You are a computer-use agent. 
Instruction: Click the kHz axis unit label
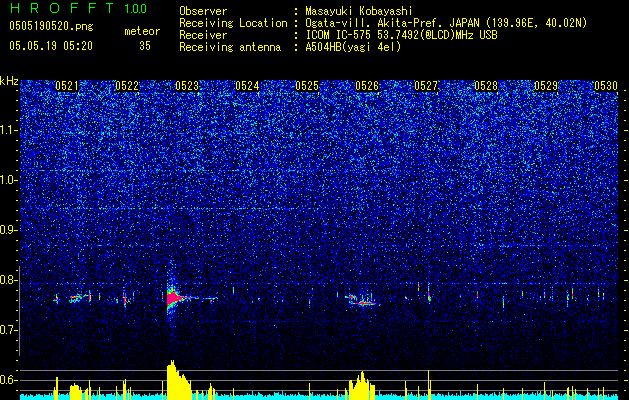9,81
